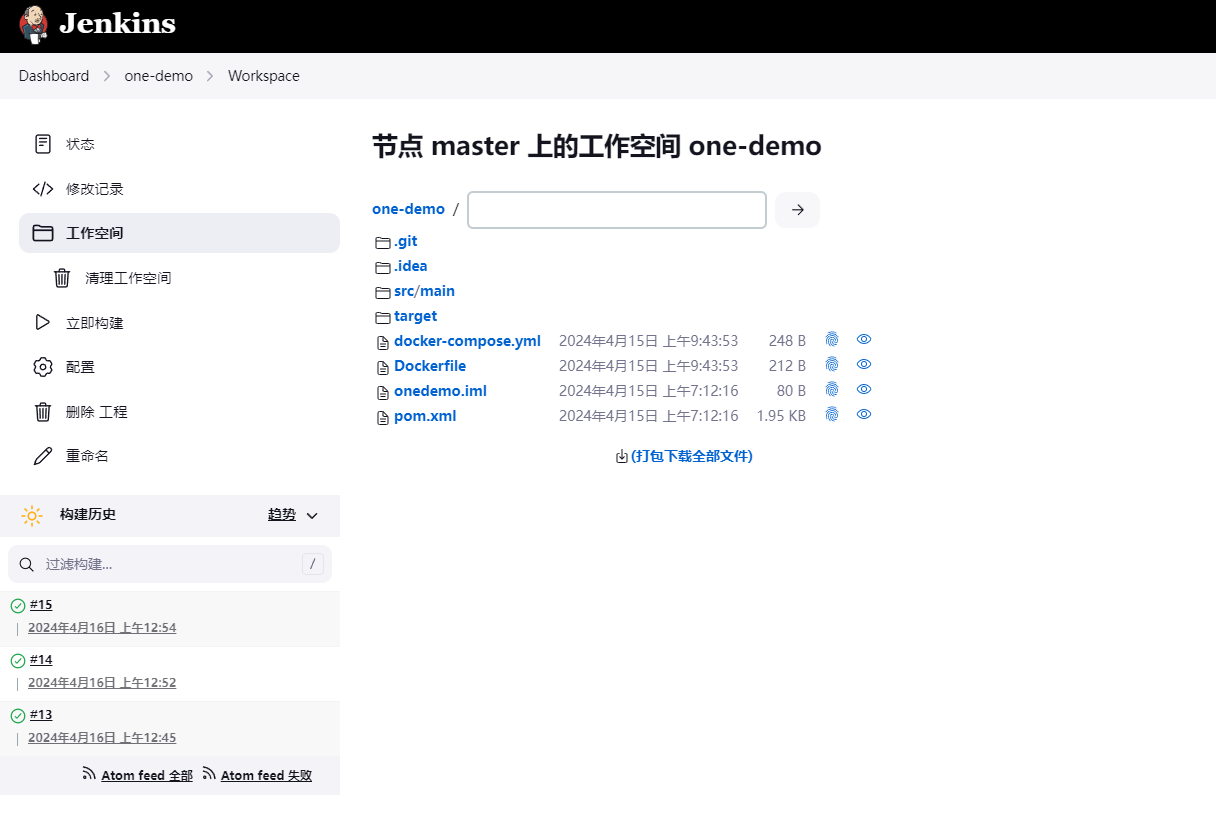Focus the workspace path input field

(617, 210)
